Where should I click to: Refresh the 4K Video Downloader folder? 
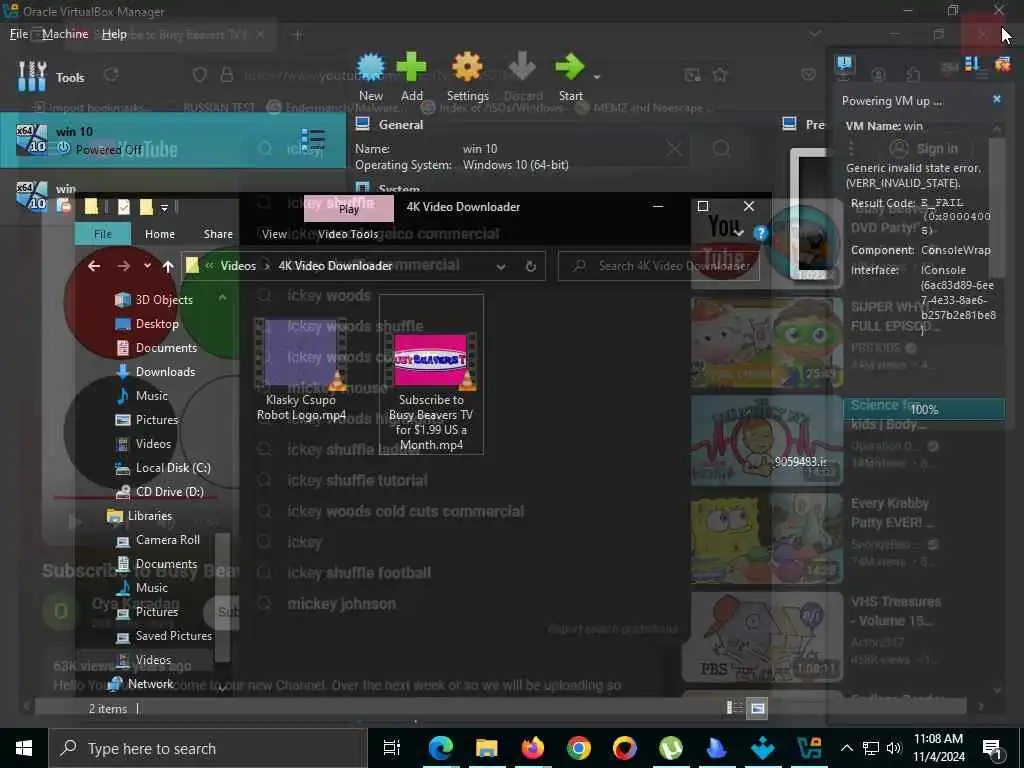tap(531, 266)
